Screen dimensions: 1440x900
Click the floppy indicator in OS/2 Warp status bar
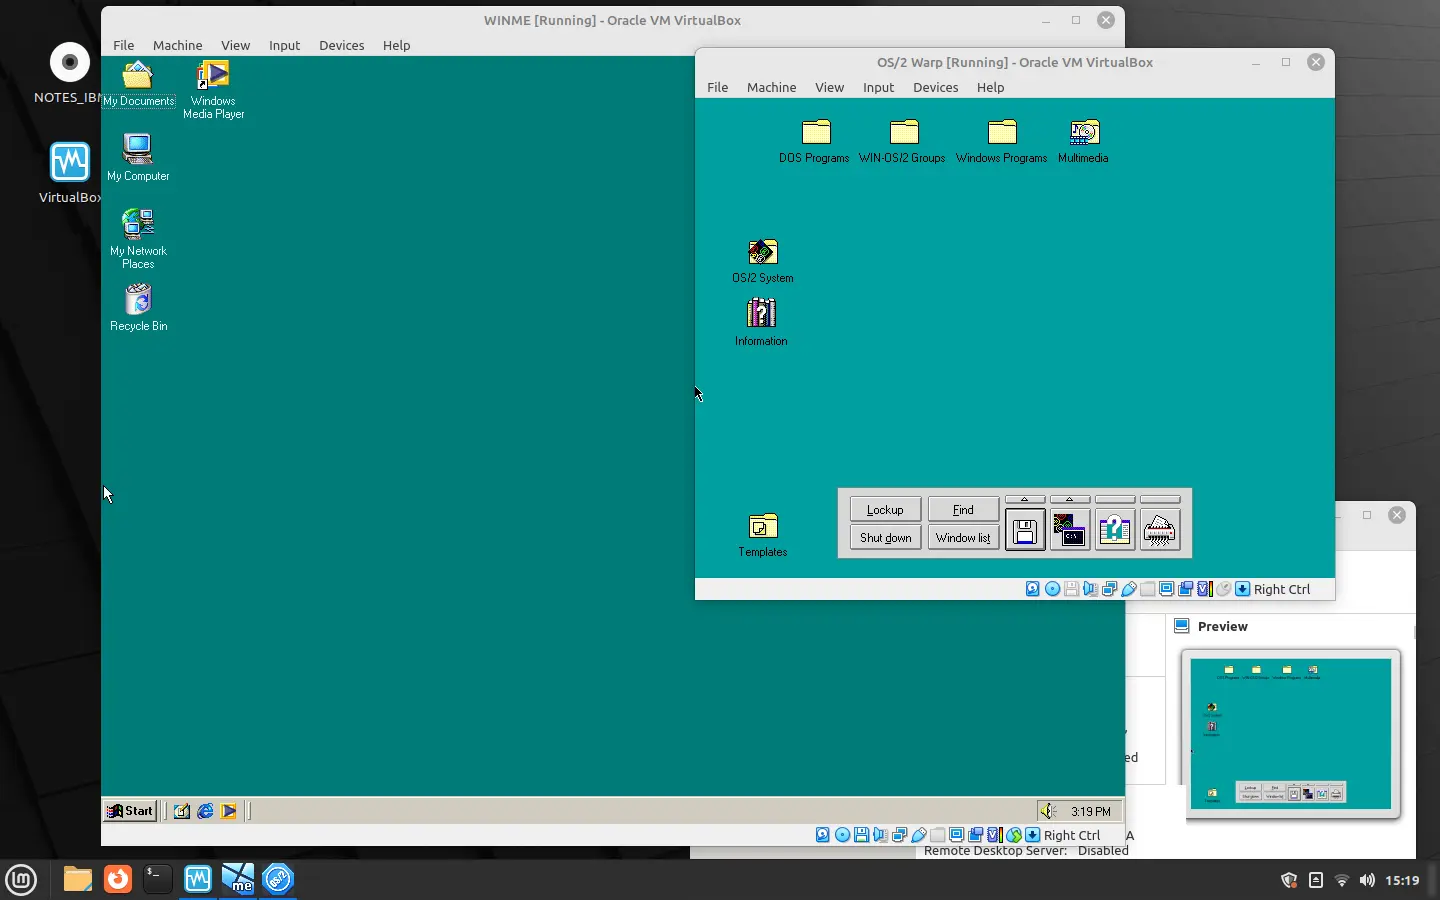(x=1071, y=589)
